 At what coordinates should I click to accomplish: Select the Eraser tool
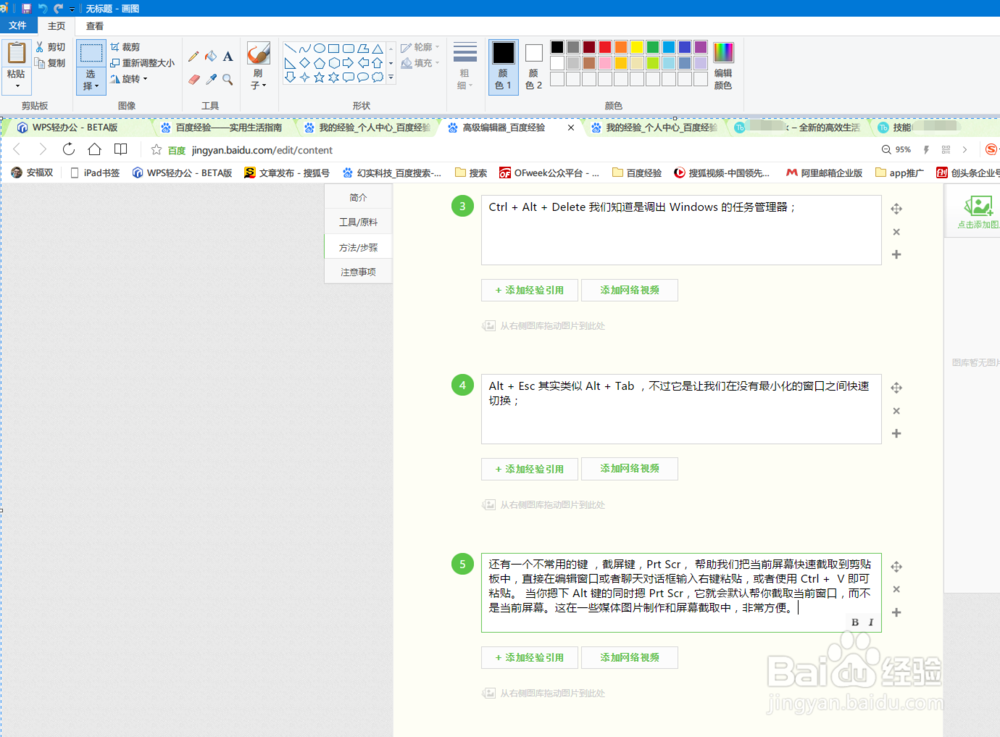193,77
